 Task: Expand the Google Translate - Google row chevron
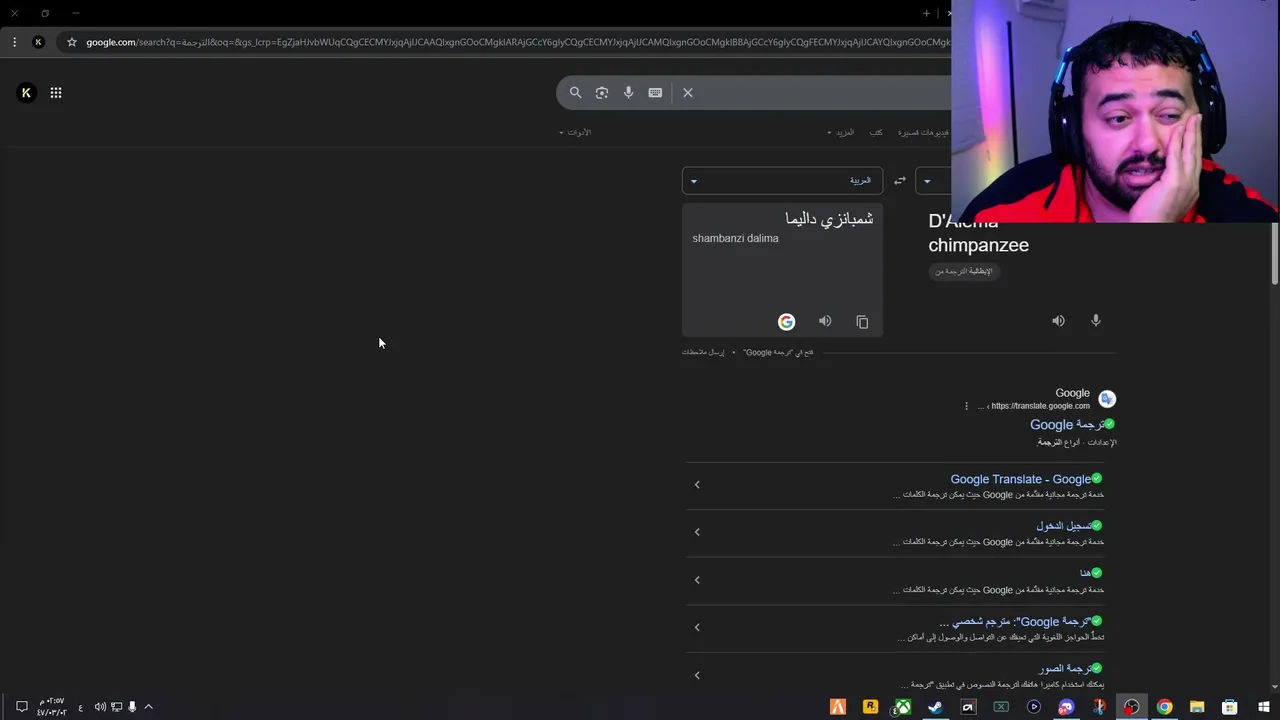[697, 485]
